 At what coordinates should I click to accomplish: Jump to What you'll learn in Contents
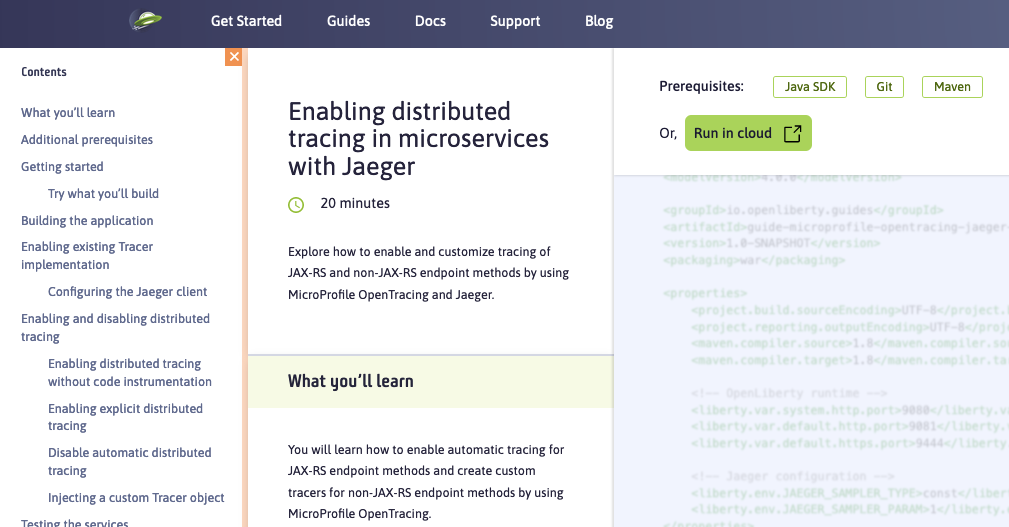(x=68, y=113)
